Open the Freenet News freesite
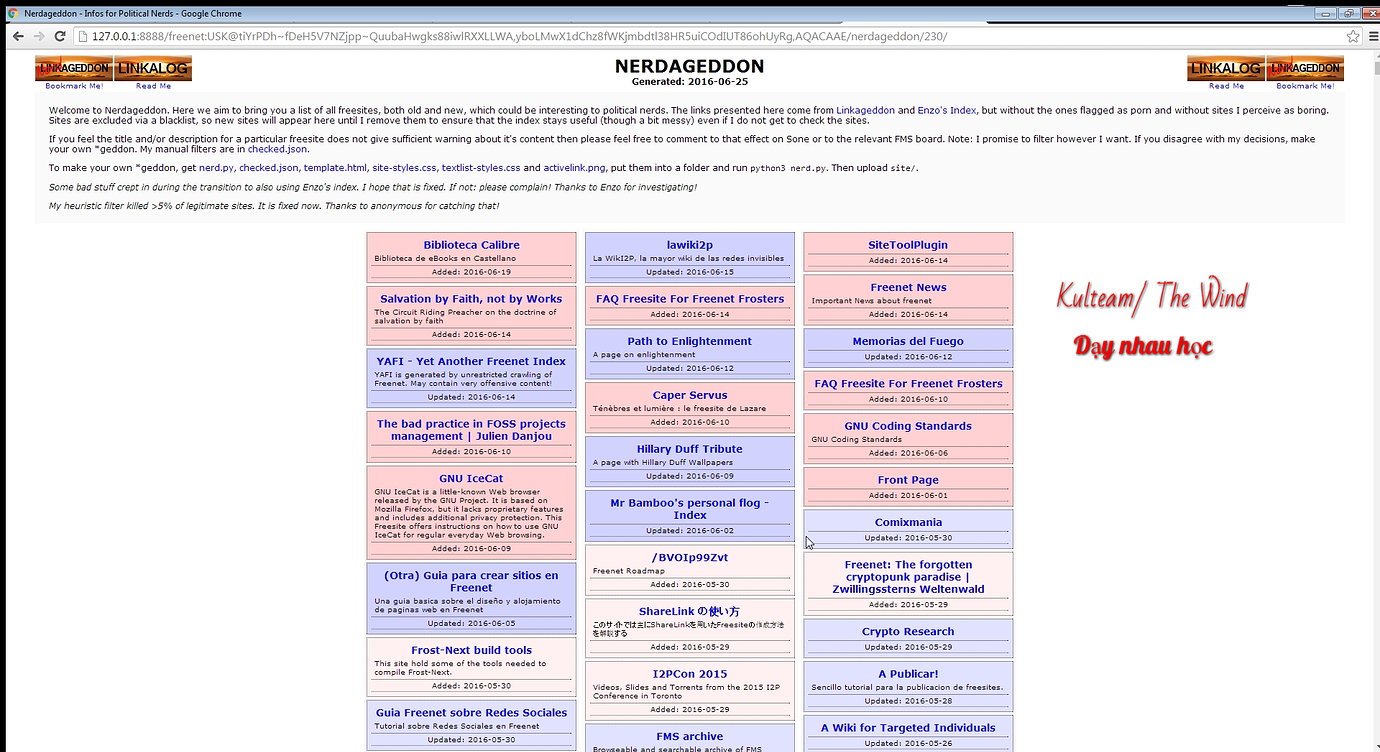The height and width of the screenshot is (752, 1380). tap(908, 288)
